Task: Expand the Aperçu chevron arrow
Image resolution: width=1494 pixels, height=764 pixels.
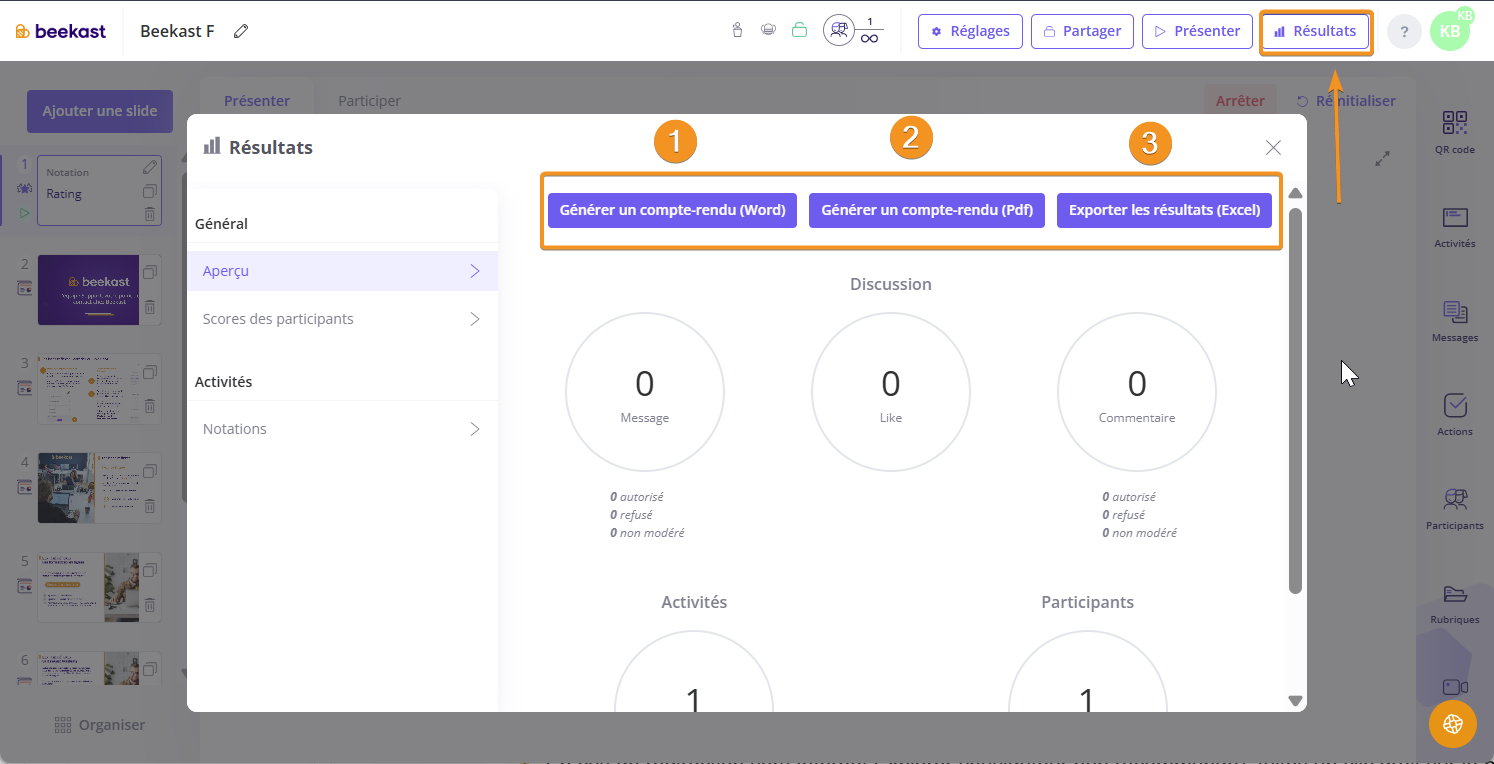Action: pos(475,271)
